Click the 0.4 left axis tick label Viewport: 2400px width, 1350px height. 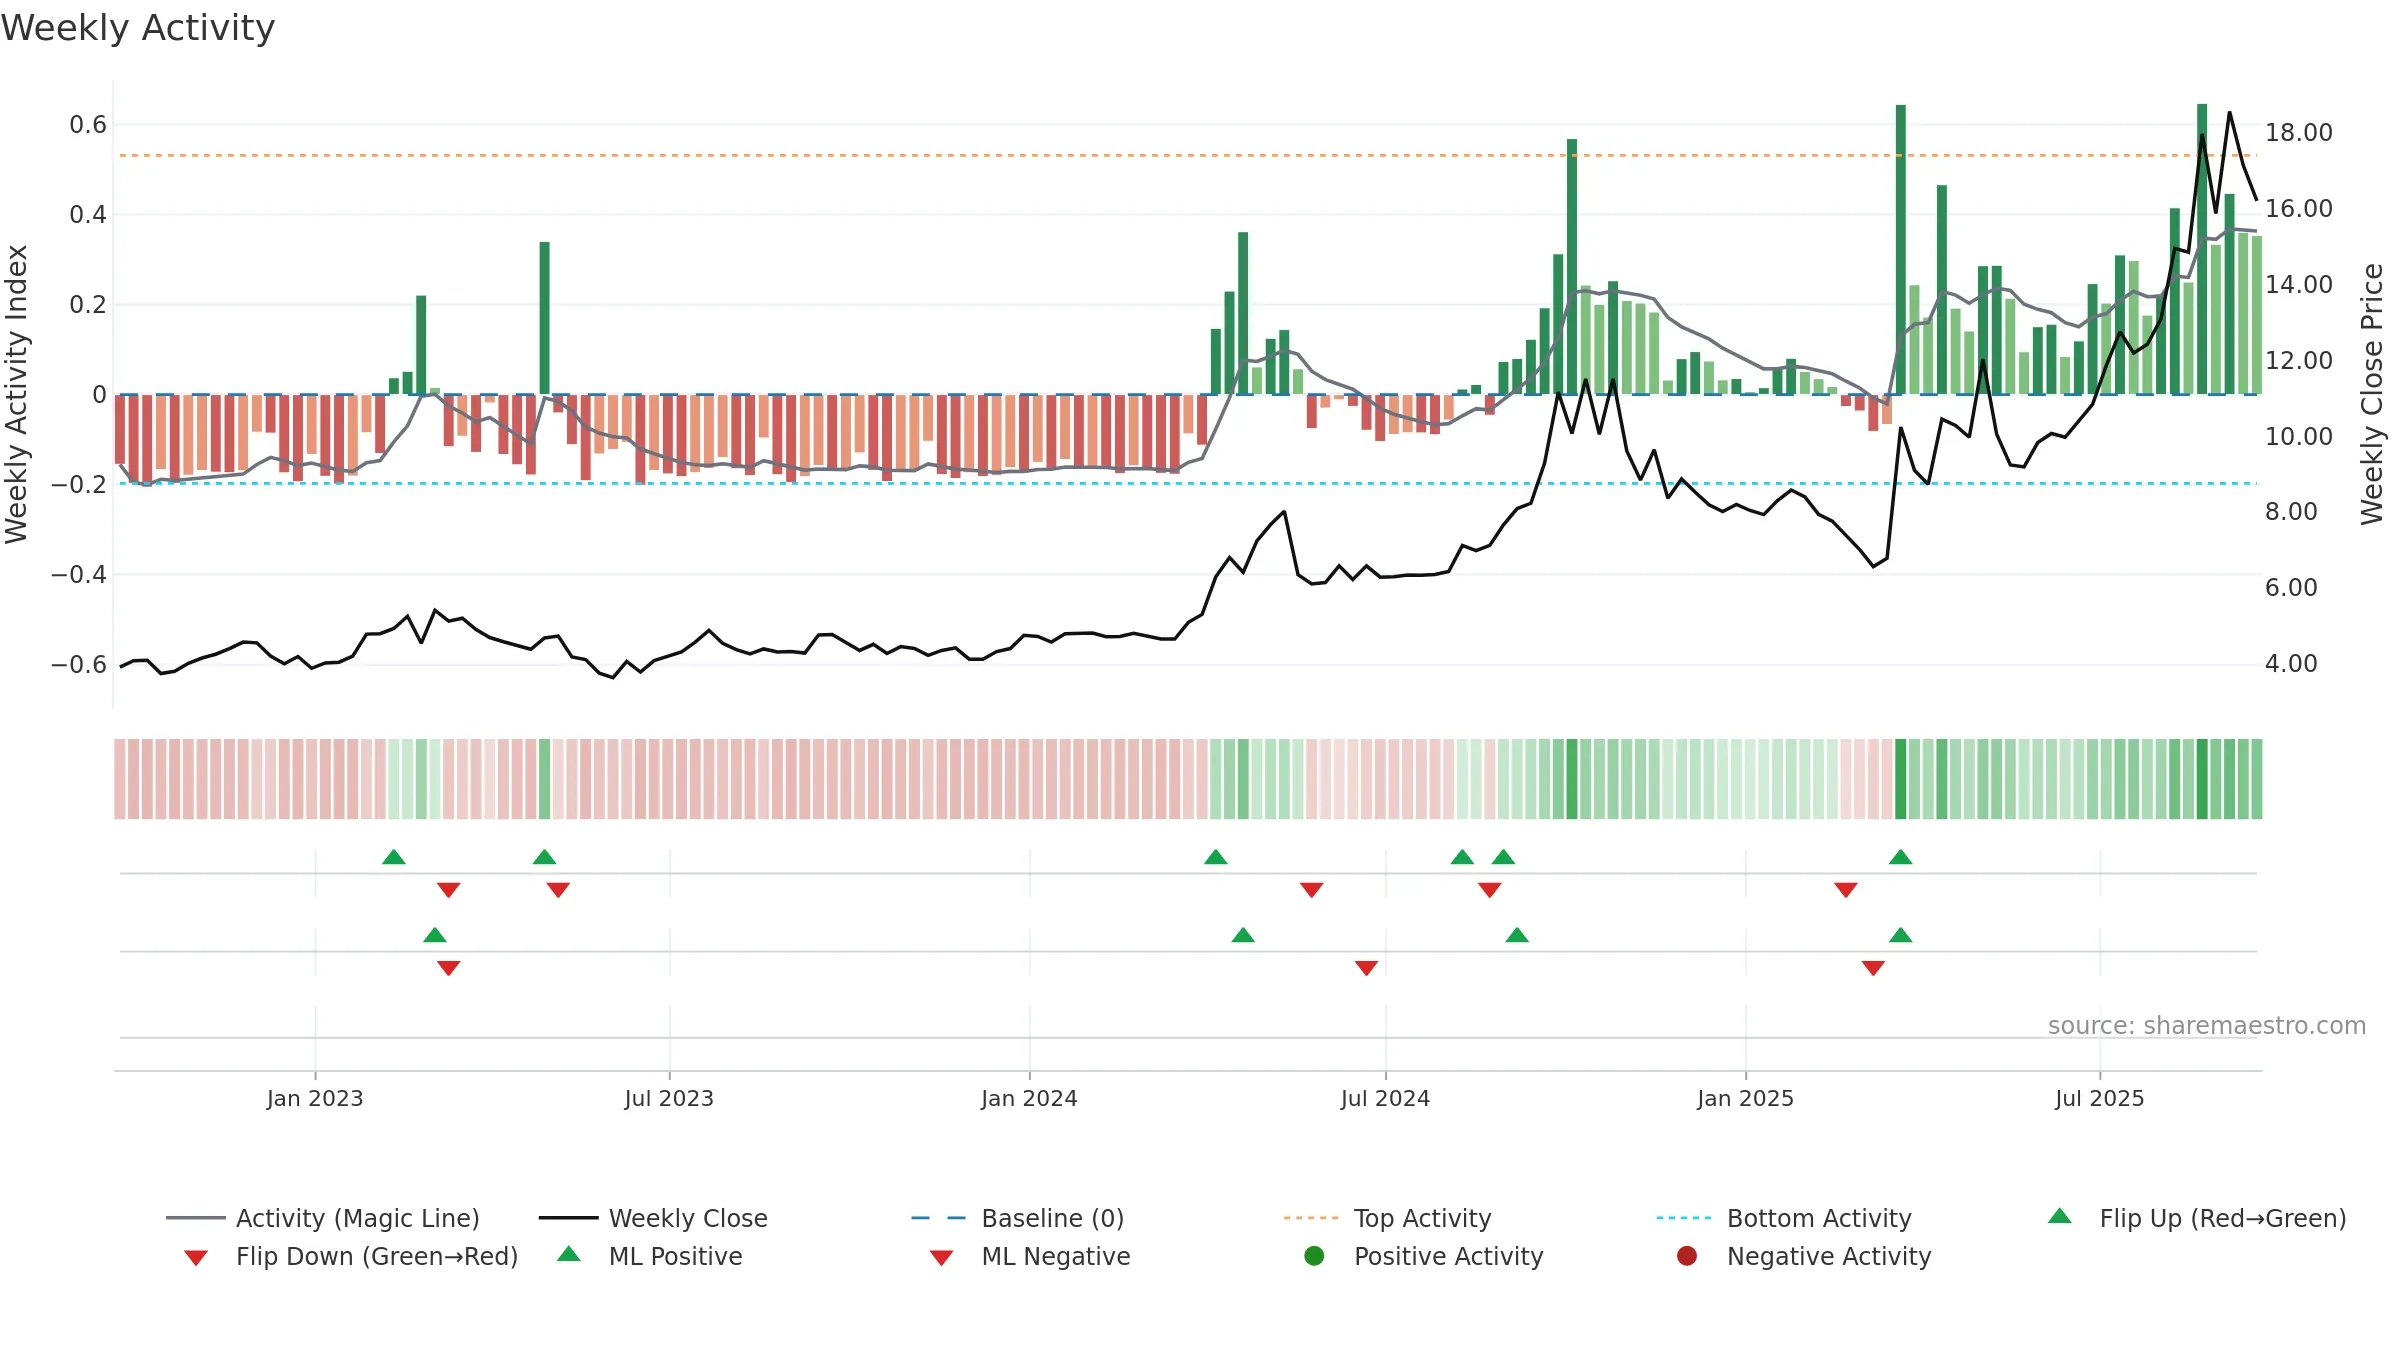click(x=88, y=215)
